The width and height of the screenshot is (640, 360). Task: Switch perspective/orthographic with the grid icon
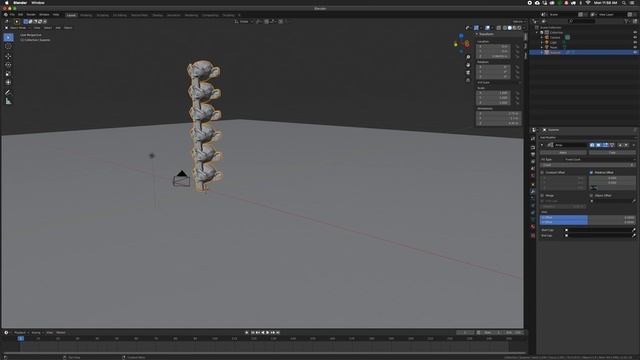pos(468,80)
